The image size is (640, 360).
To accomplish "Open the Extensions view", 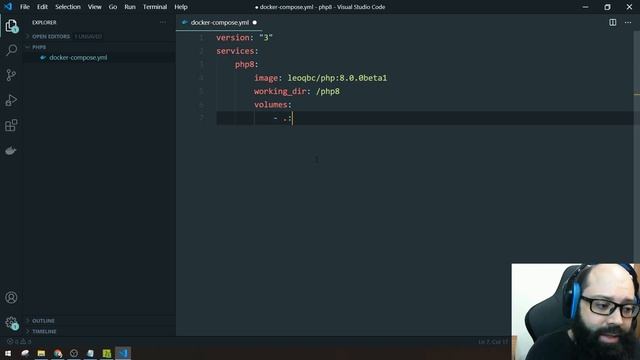I will tap(11, 125).
